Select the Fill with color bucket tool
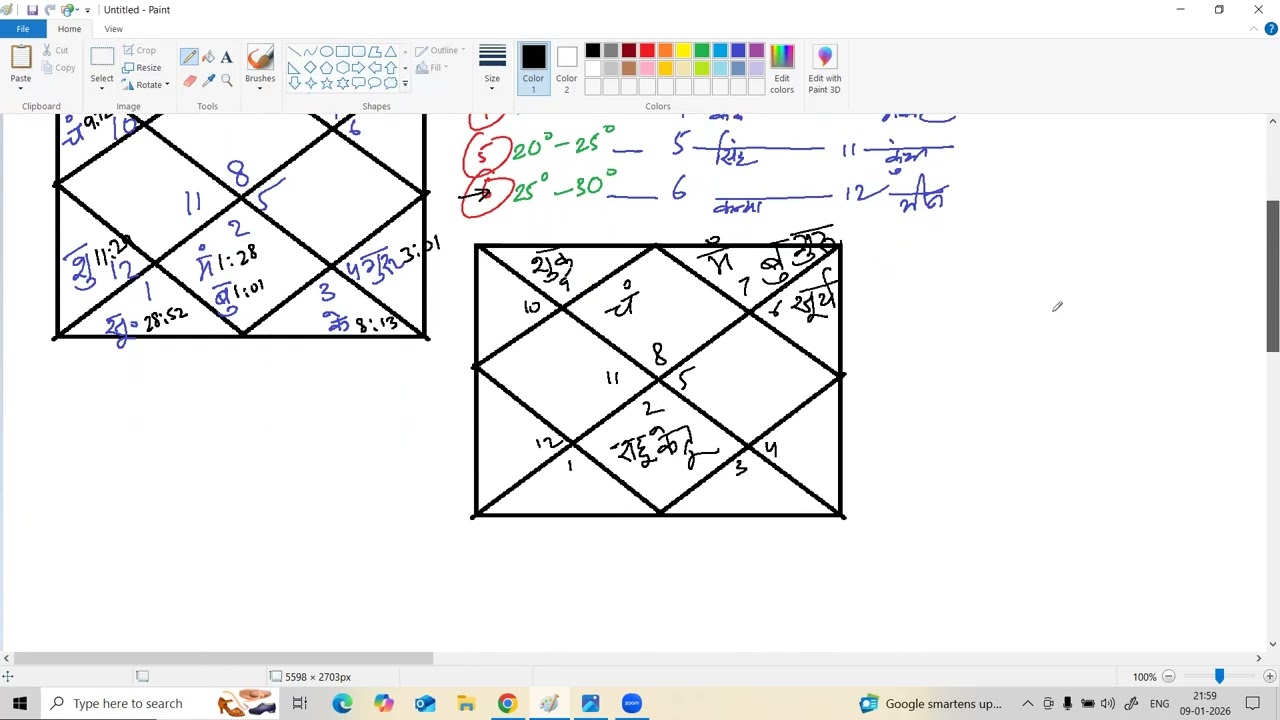The height and width of the screenshot is (720, 1280). (x=208, y=57)
